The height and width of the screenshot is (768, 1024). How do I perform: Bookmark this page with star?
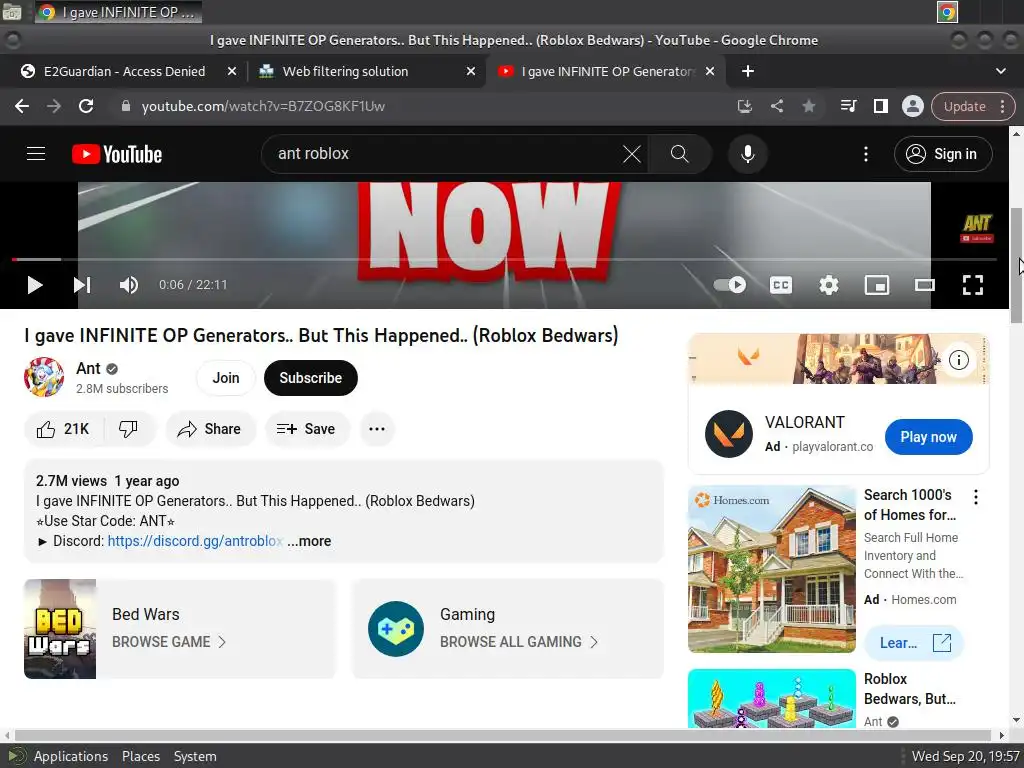pos(808,106)
